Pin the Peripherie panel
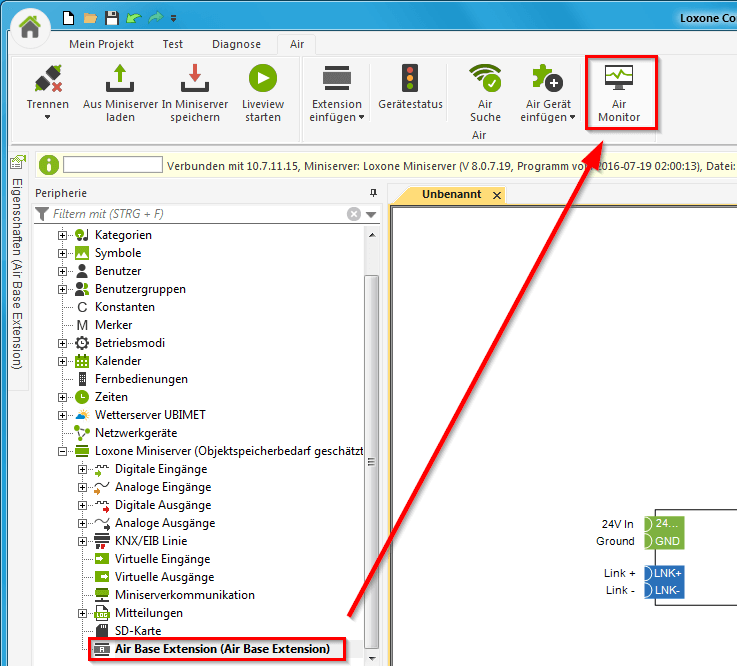The height and width of the screenshot is (666, 737). [x=373, y=193]
